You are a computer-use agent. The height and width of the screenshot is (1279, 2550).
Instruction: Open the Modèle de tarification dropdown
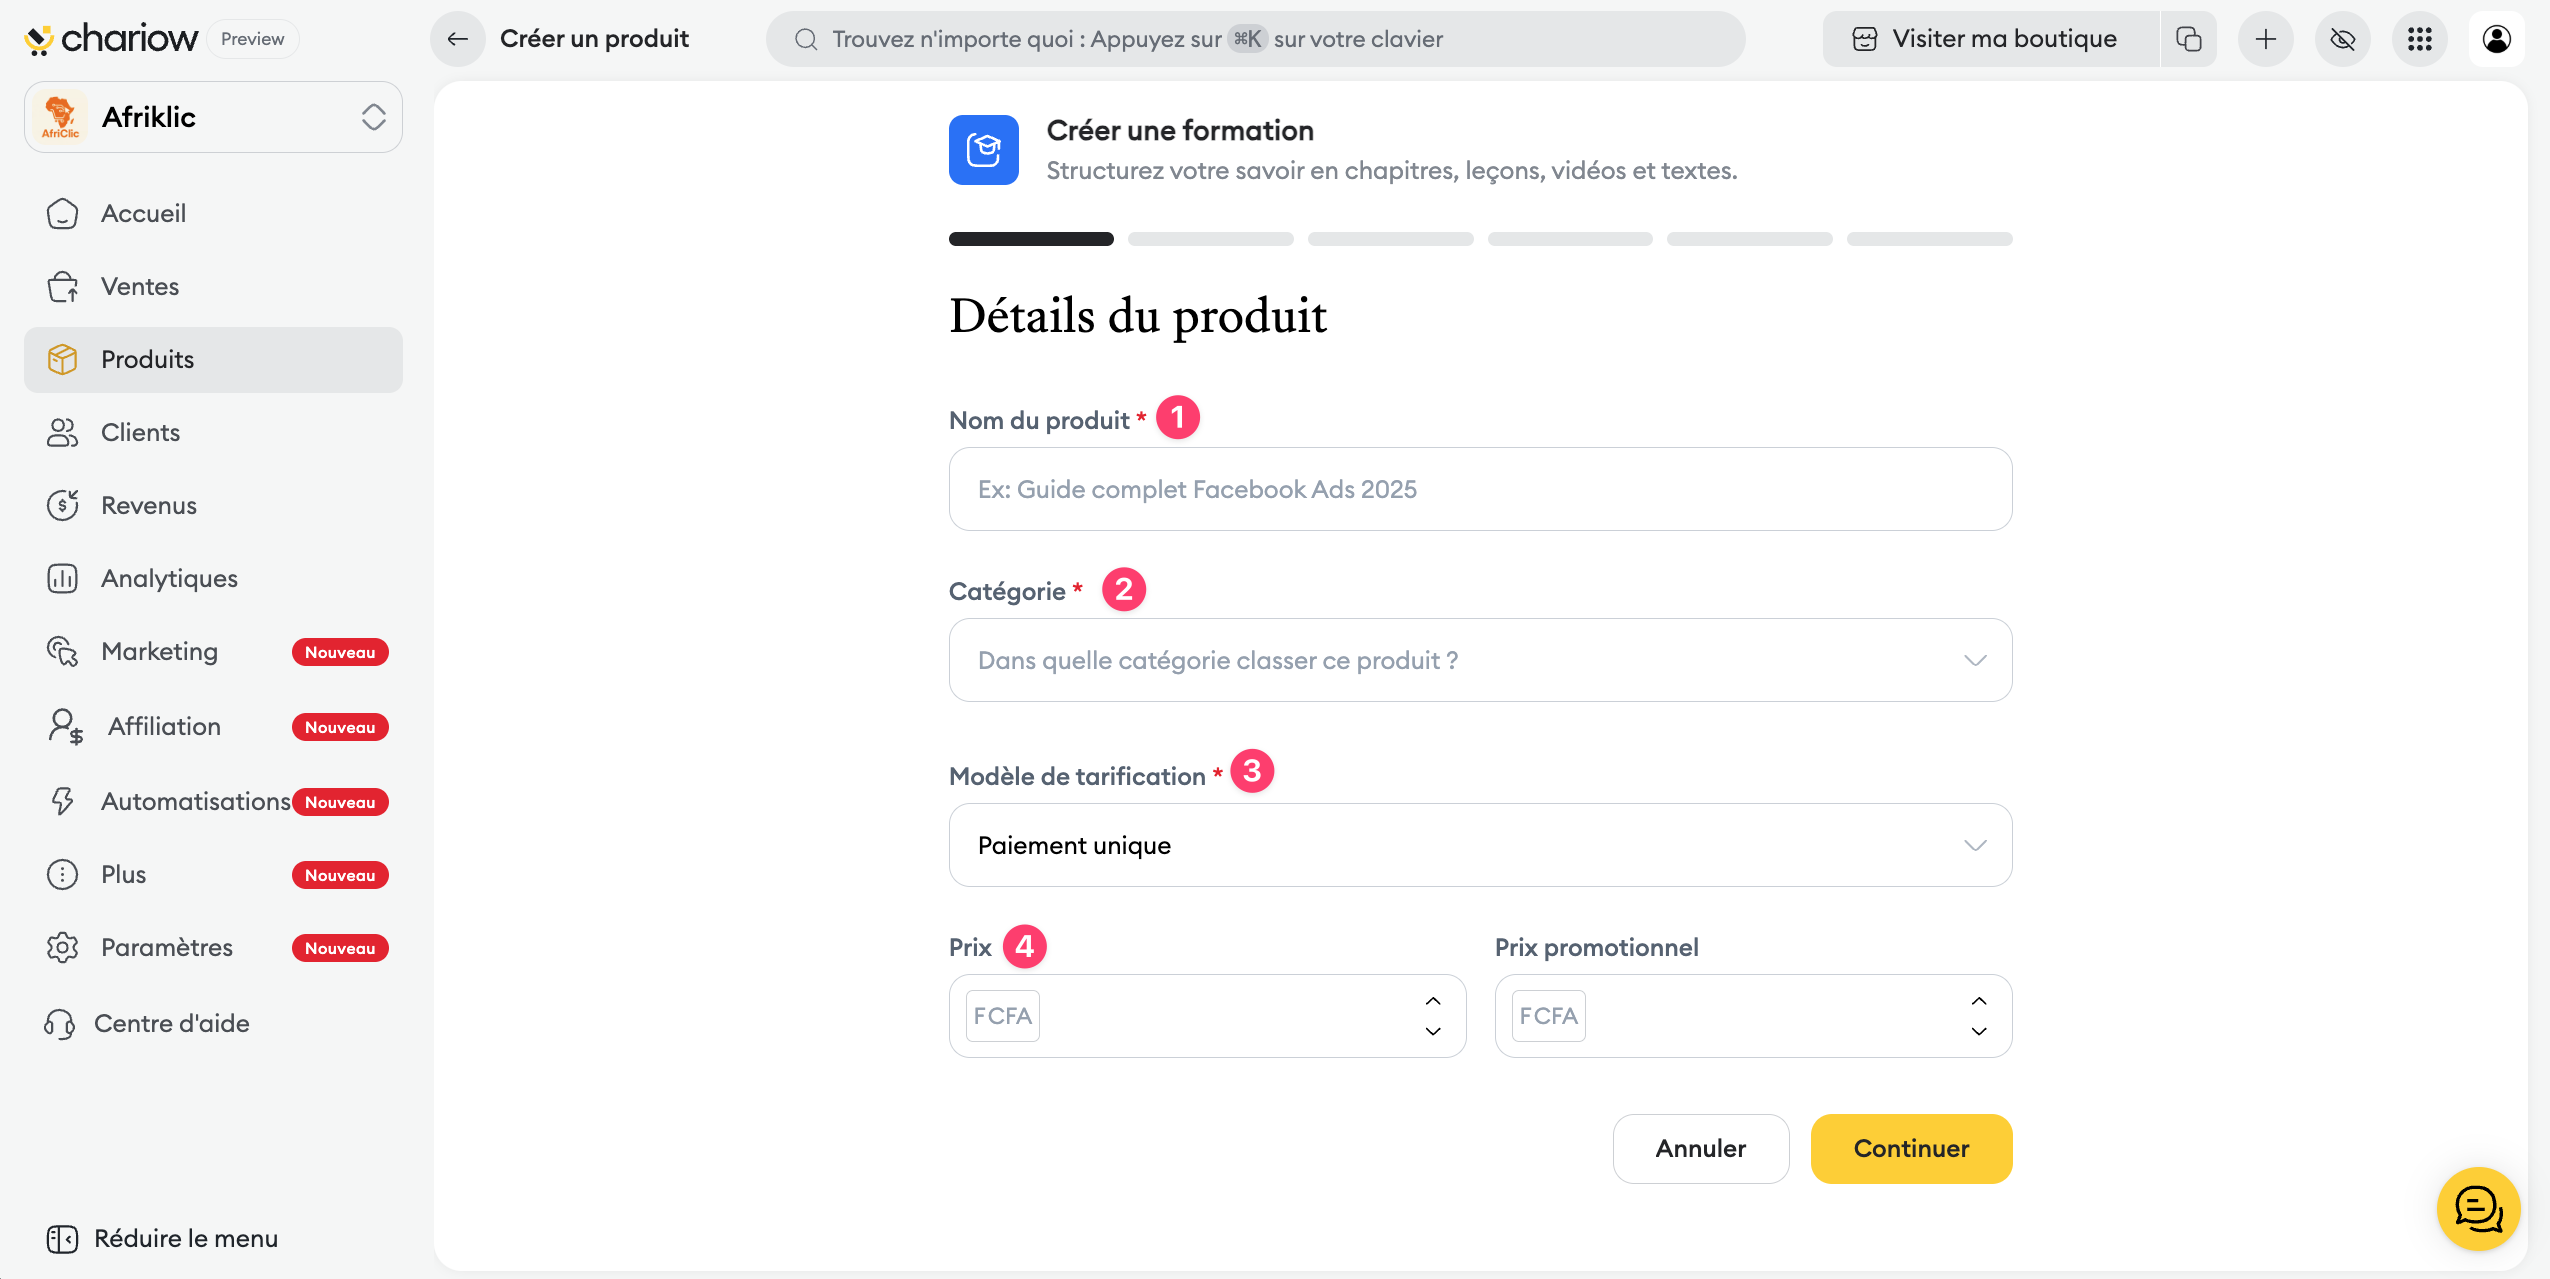(x=1480, y=845)
